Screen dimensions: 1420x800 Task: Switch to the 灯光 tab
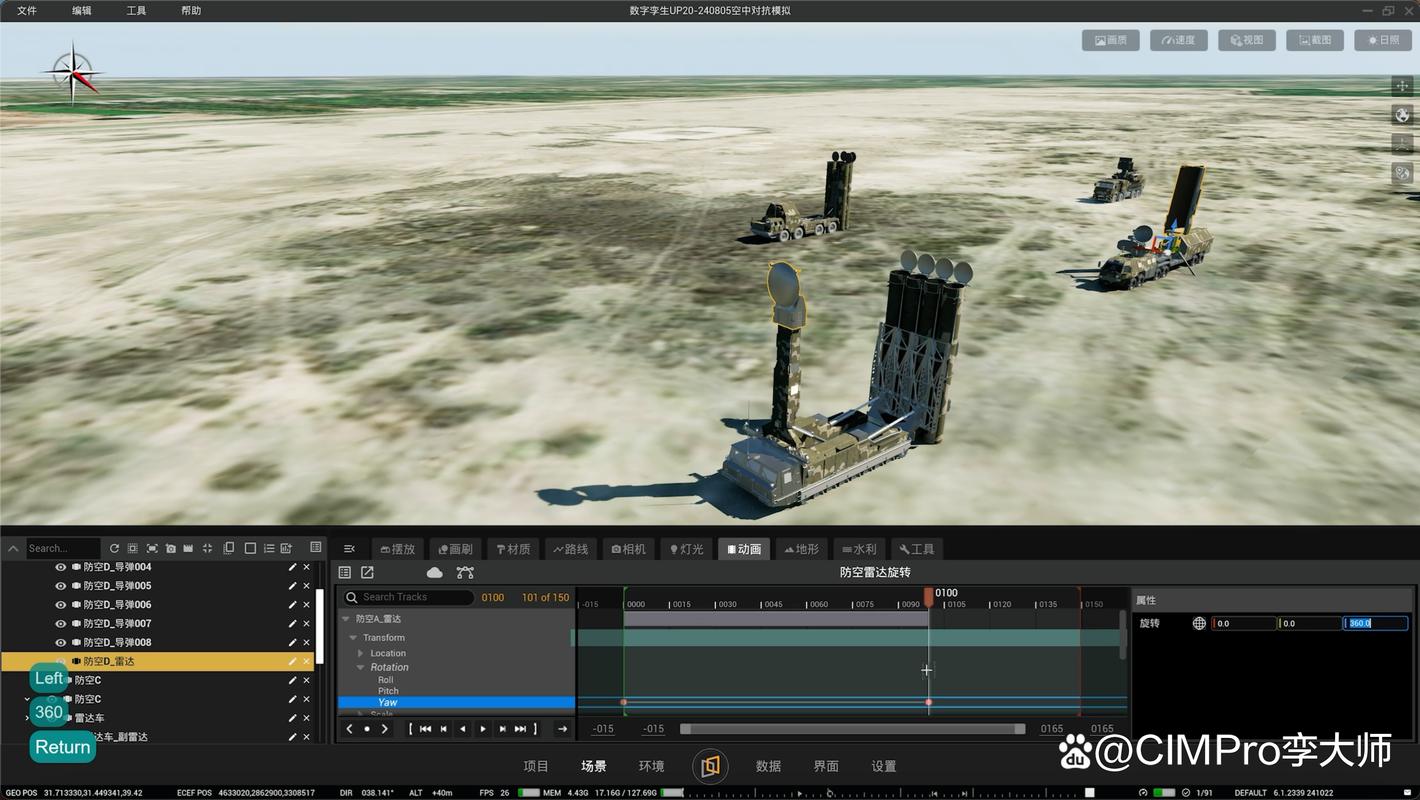(687, 549)
